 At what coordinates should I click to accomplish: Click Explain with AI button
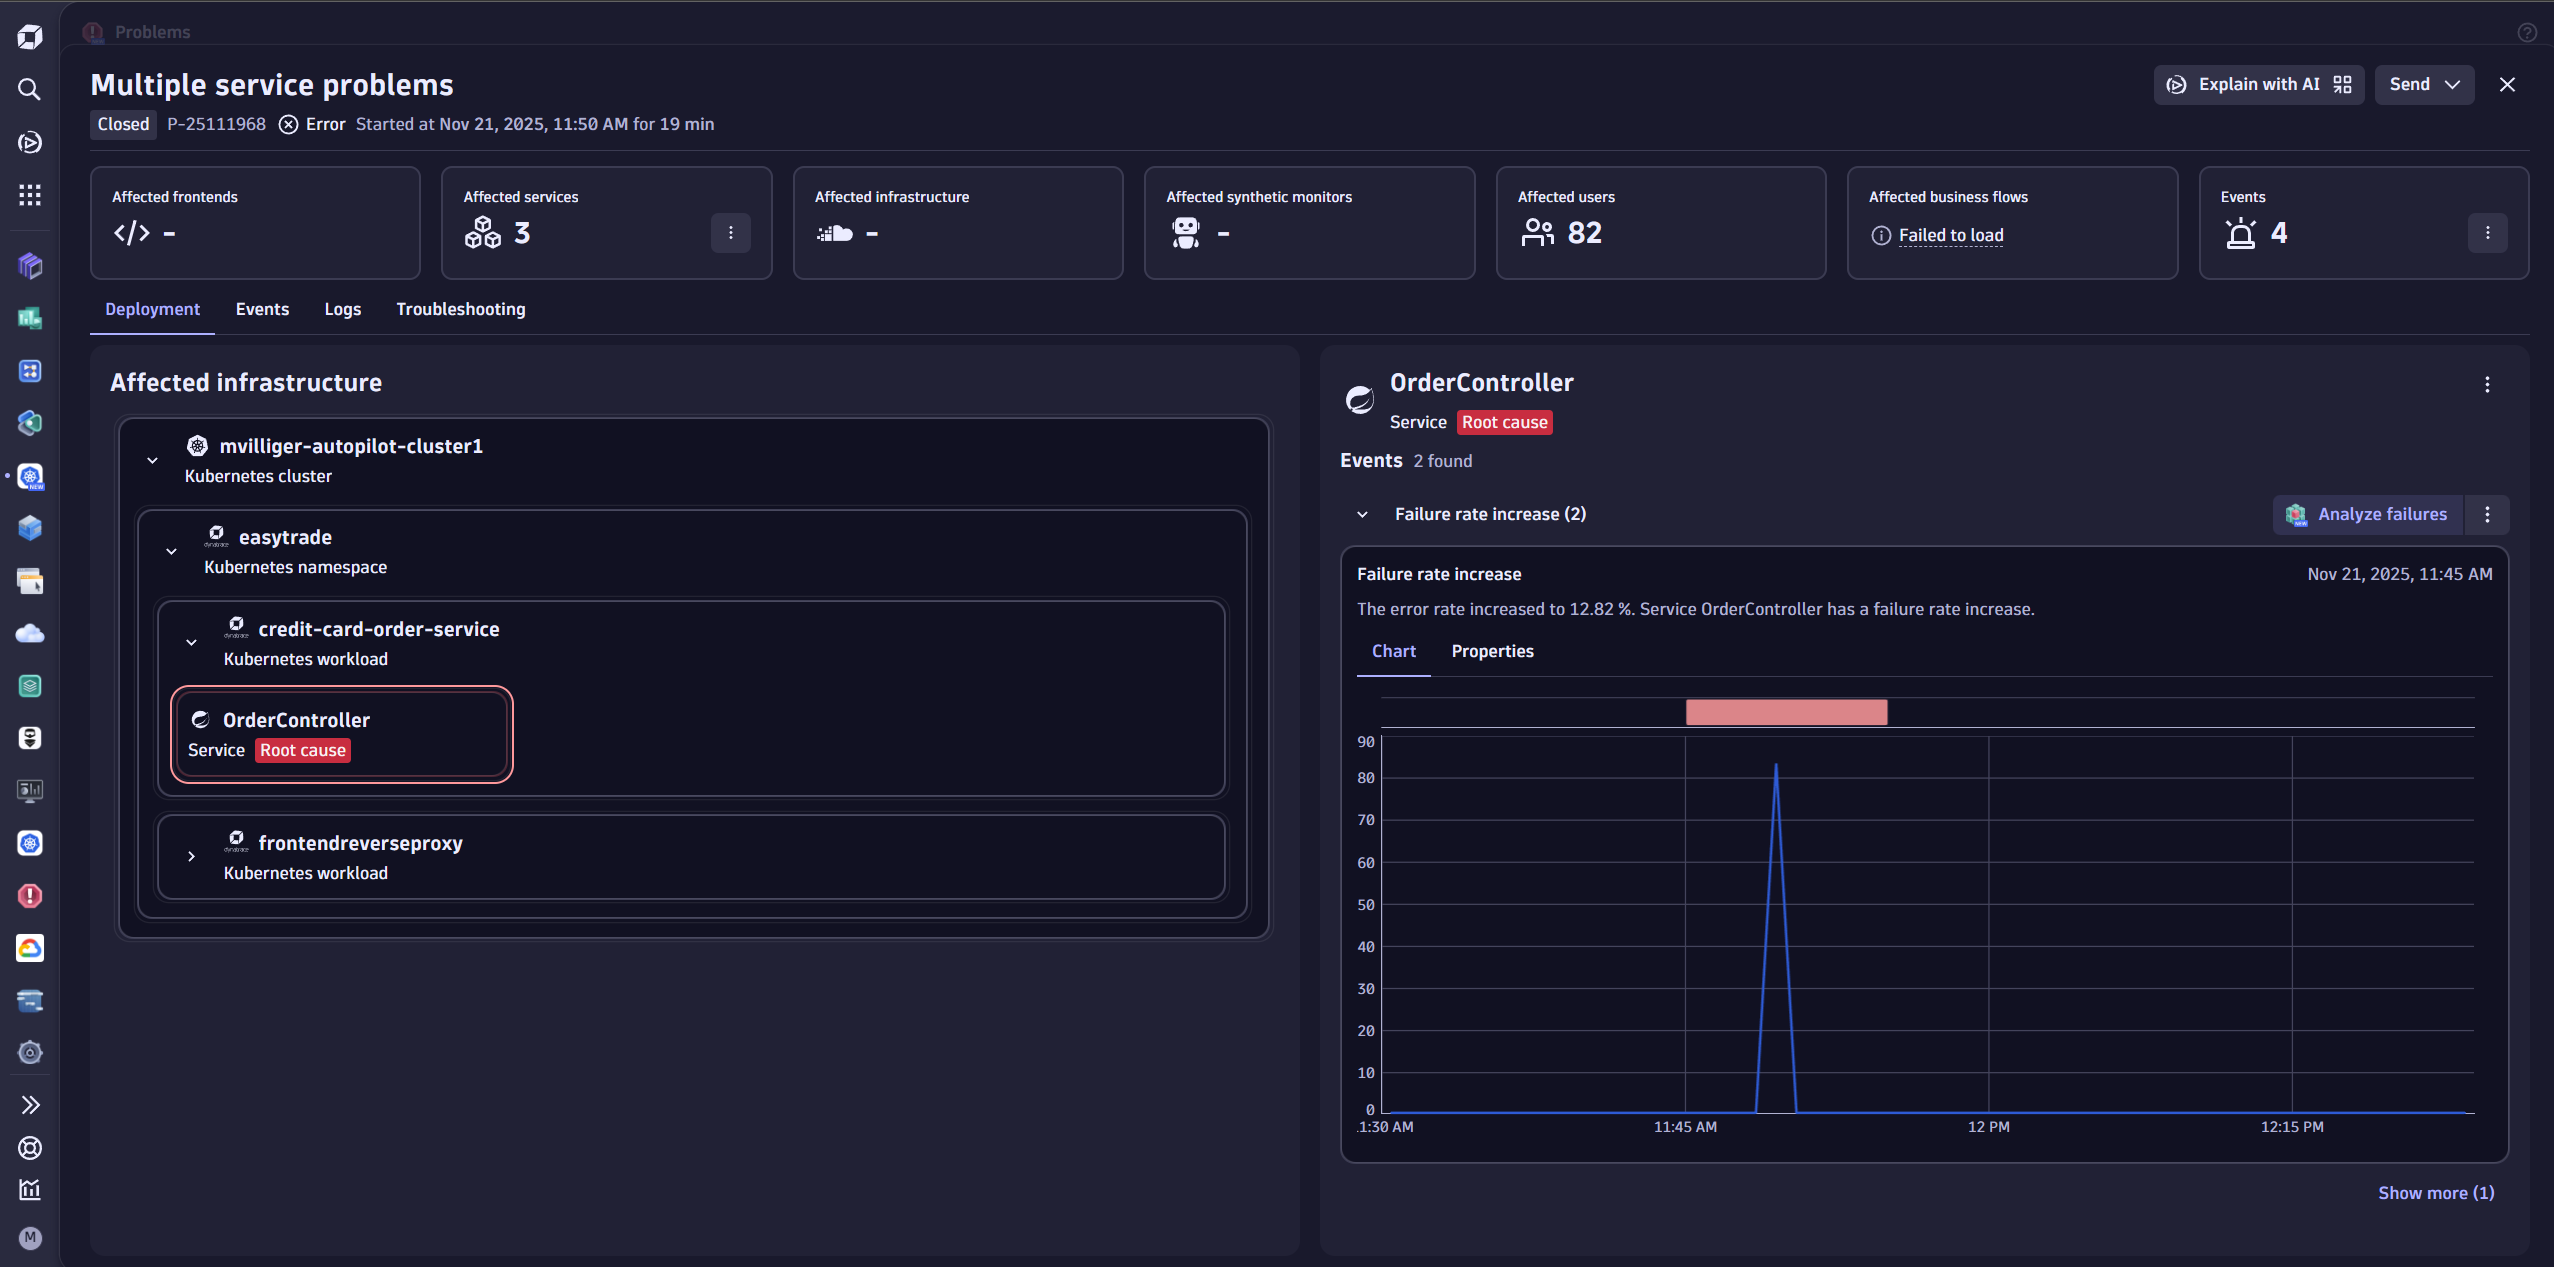click(2258, 85)
